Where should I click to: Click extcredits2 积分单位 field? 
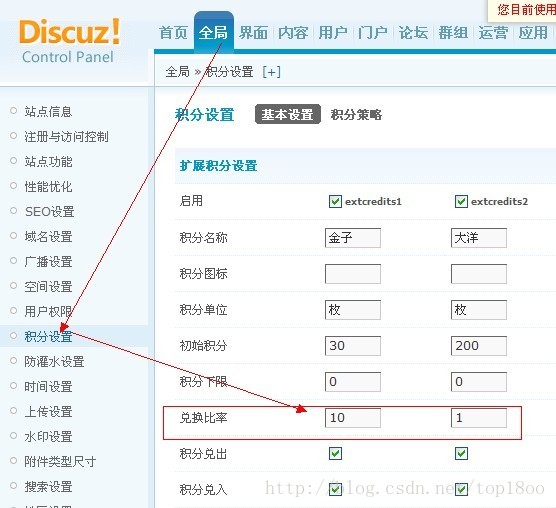[x=479, y=310]
